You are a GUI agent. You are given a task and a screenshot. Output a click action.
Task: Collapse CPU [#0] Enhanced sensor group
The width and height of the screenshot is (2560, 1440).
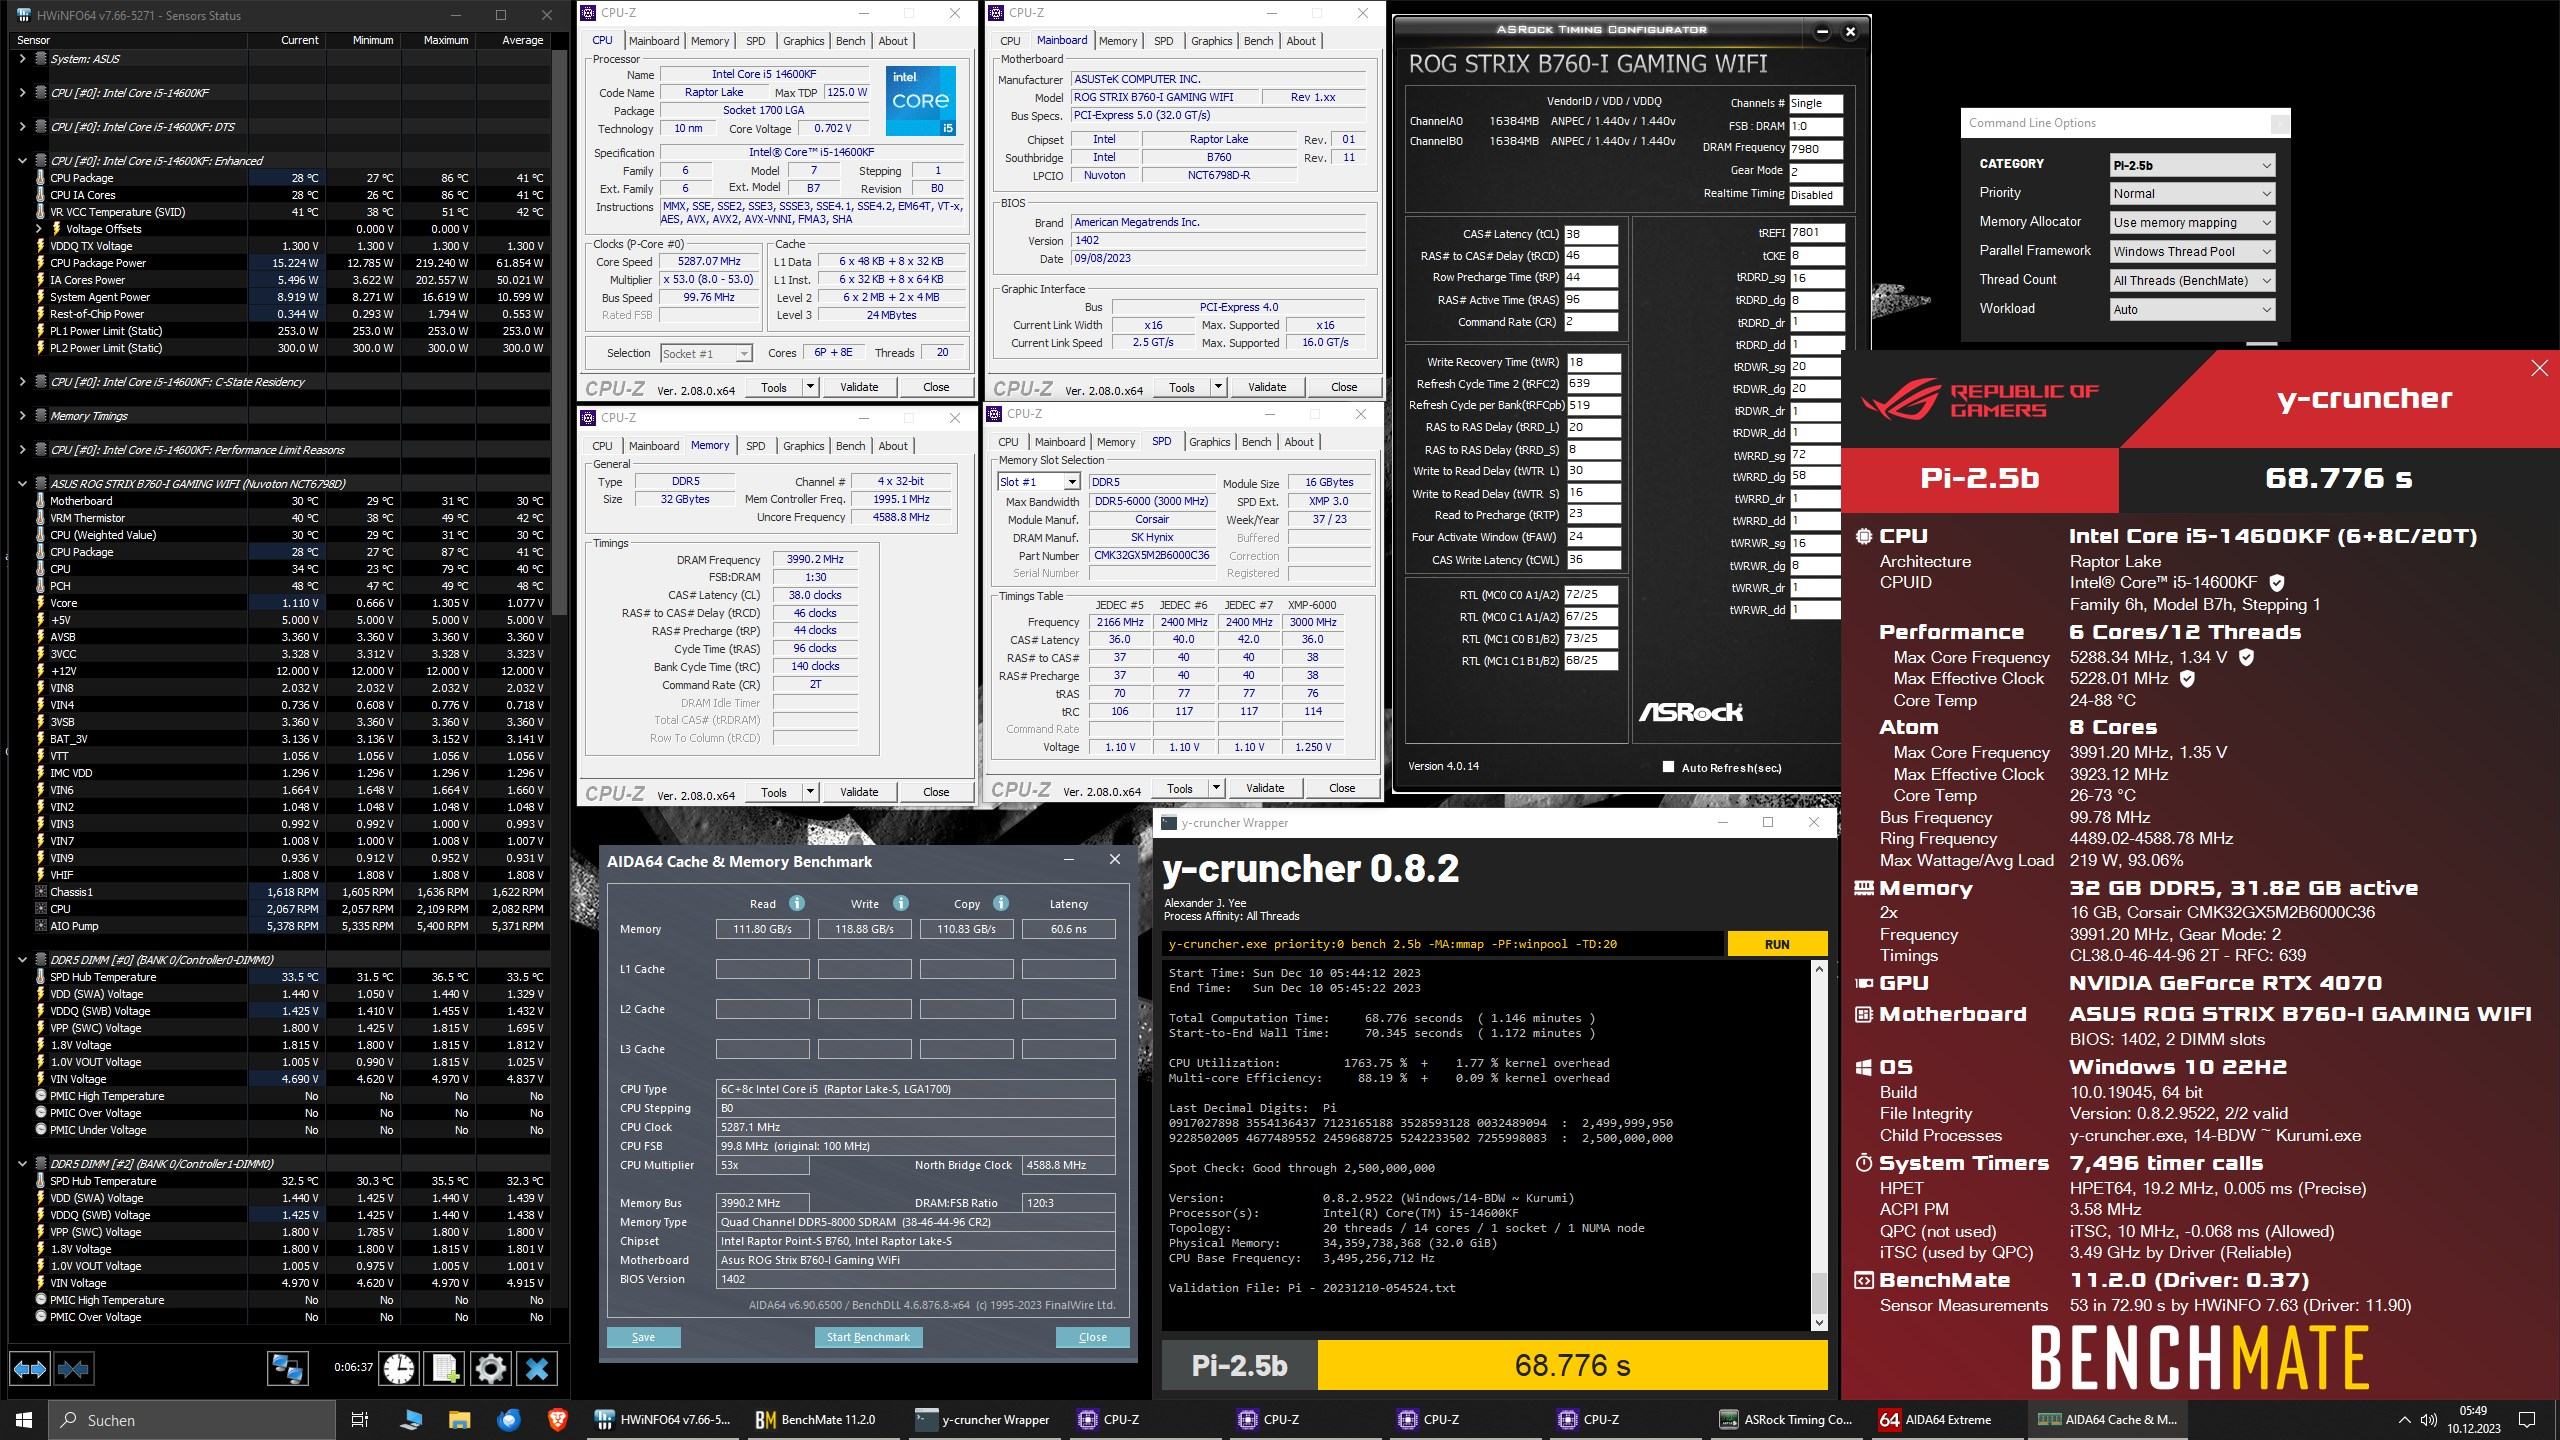22,161
